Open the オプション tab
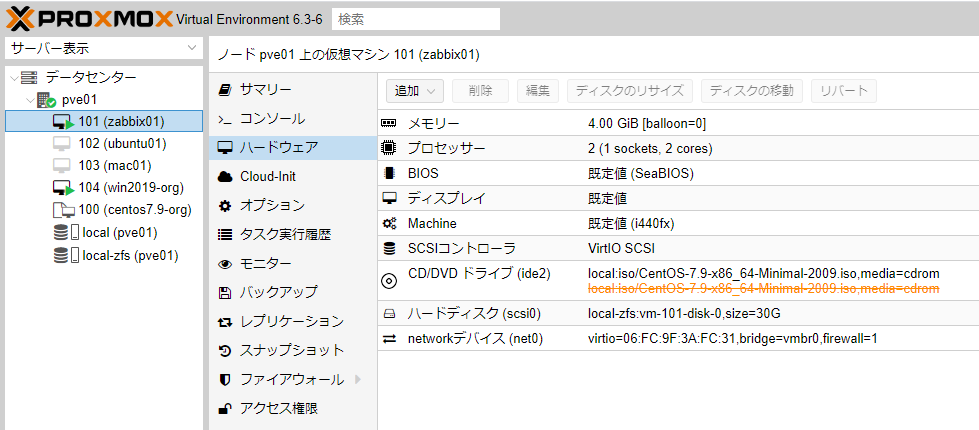This screenshot has width=979, height=430. (293, 205)
